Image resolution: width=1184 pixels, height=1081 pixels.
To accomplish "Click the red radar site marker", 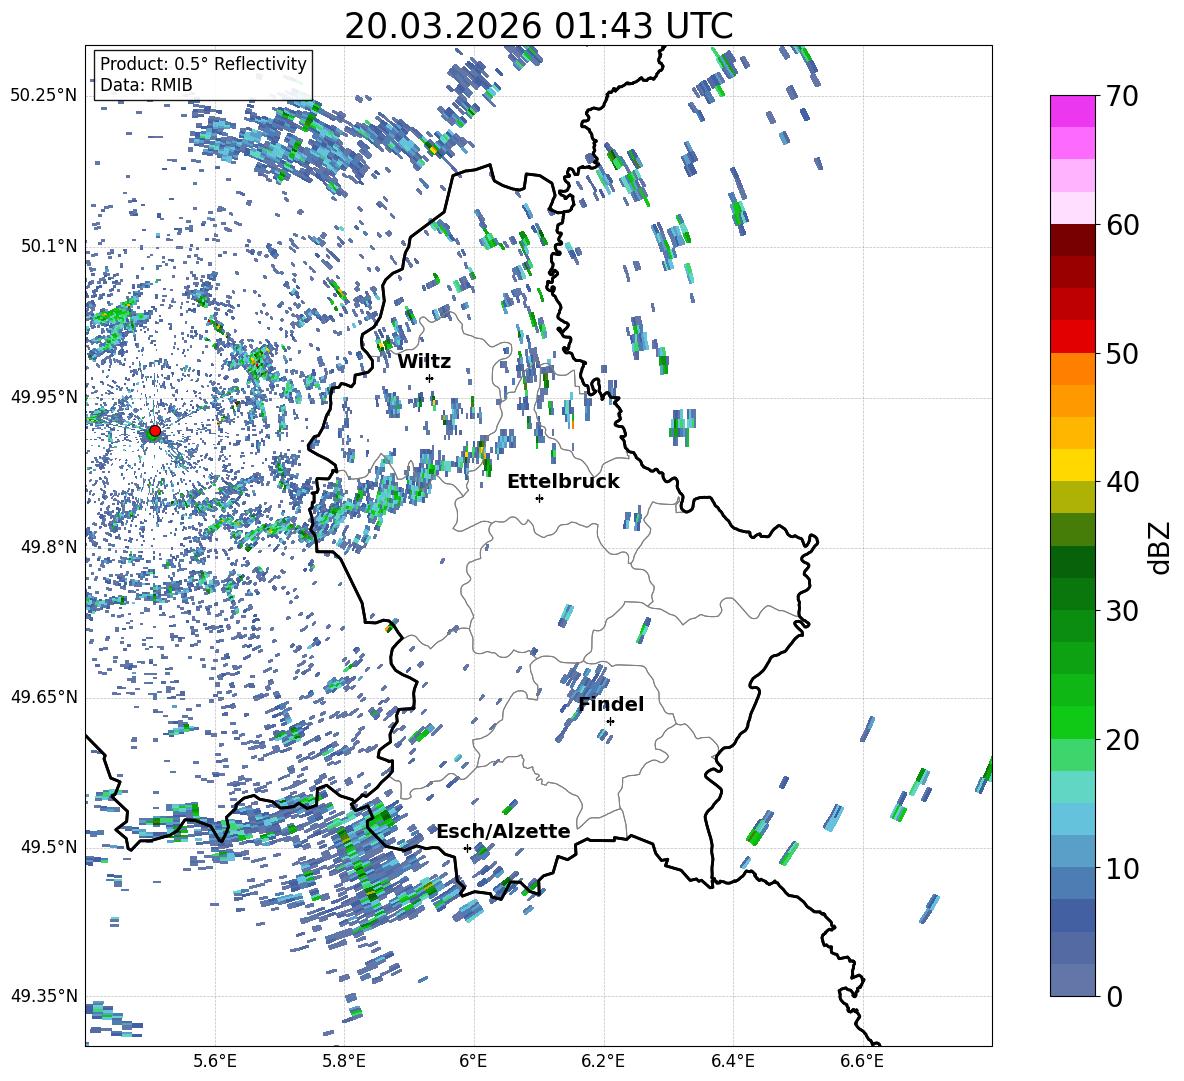I will 154,431.
